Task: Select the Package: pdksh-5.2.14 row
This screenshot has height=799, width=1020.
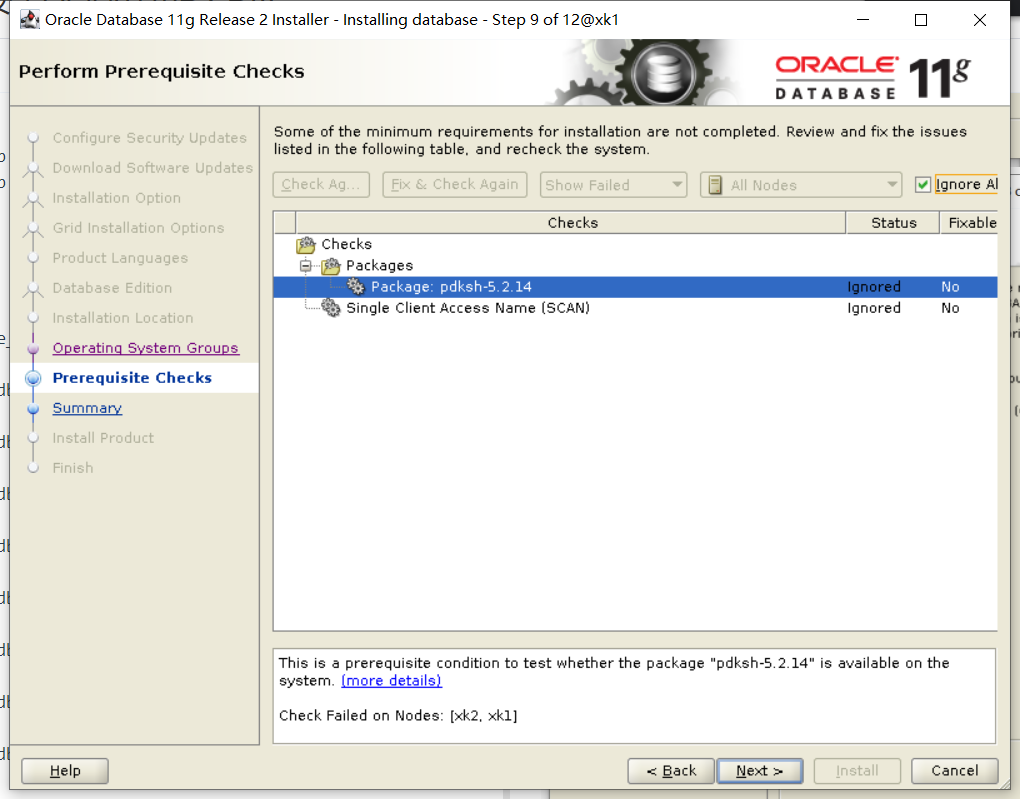Action: point(636,287)
